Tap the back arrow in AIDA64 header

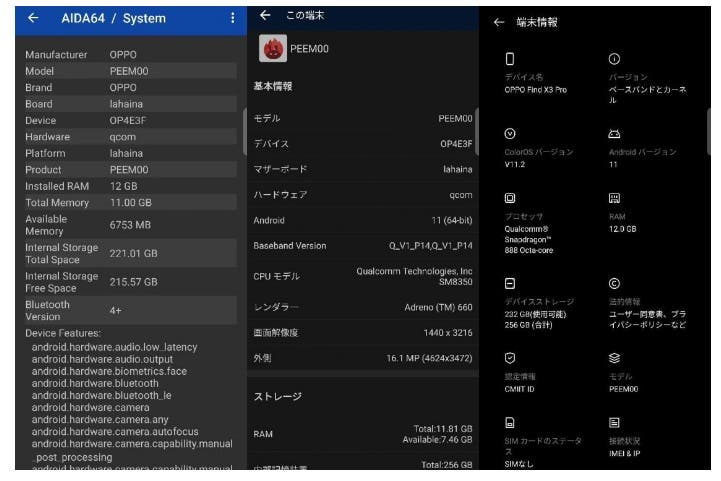[33, 18]
